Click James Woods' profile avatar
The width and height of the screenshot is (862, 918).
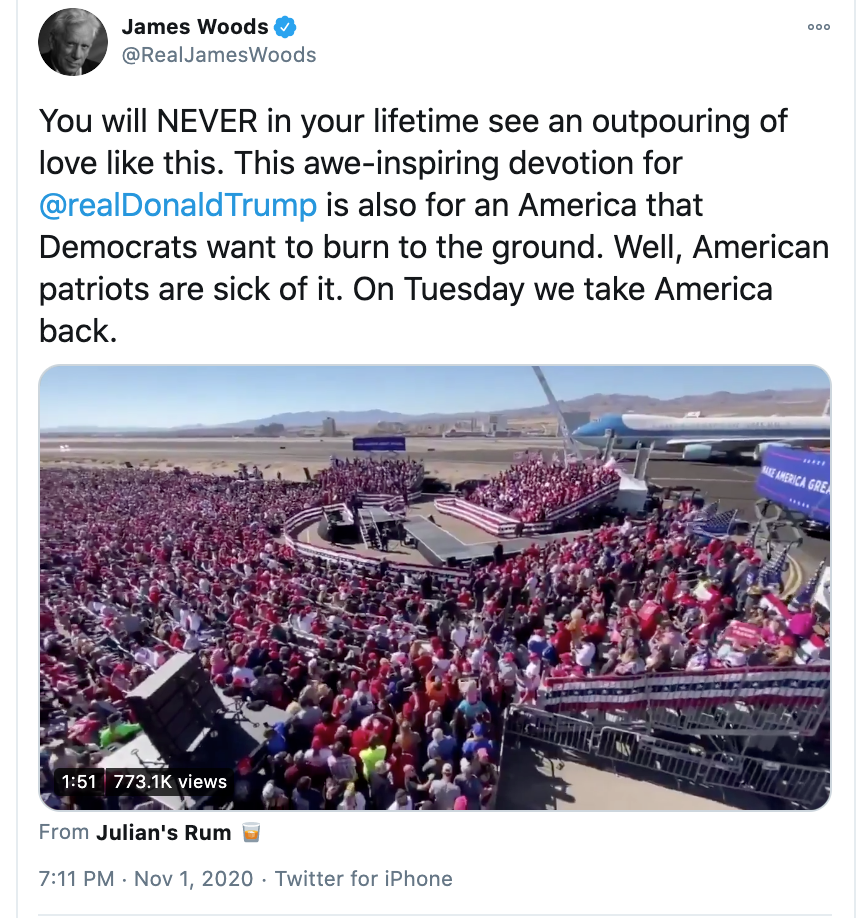click(x=73, y=40)
